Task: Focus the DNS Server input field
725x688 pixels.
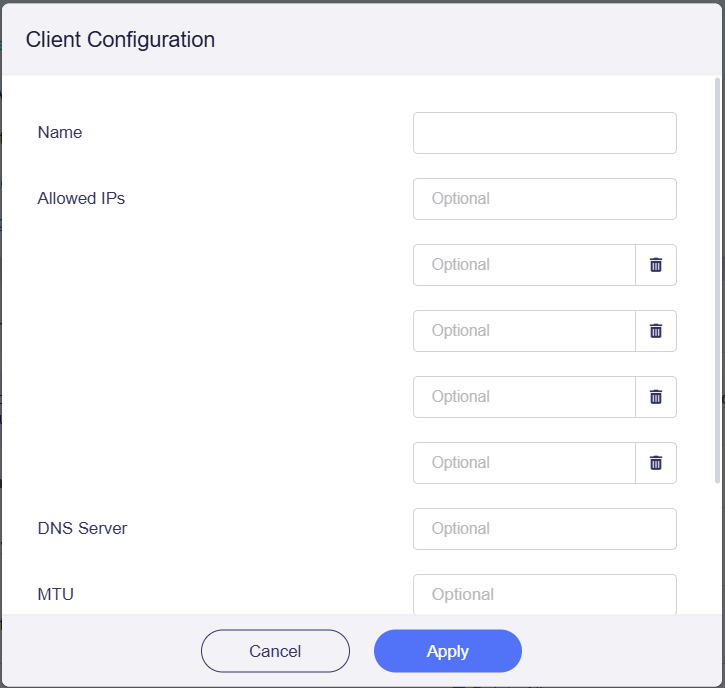Action: tap(544, 529)
